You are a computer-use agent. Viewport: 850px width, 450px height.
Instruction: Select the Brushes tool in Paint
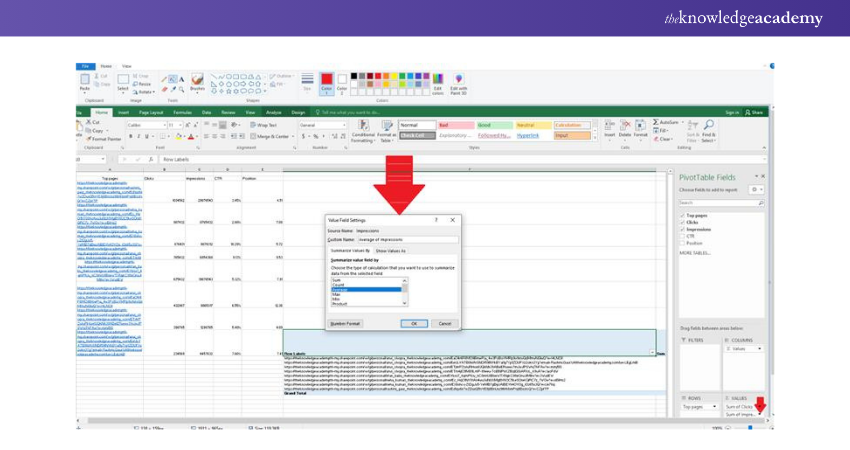(x=197, y=82)
